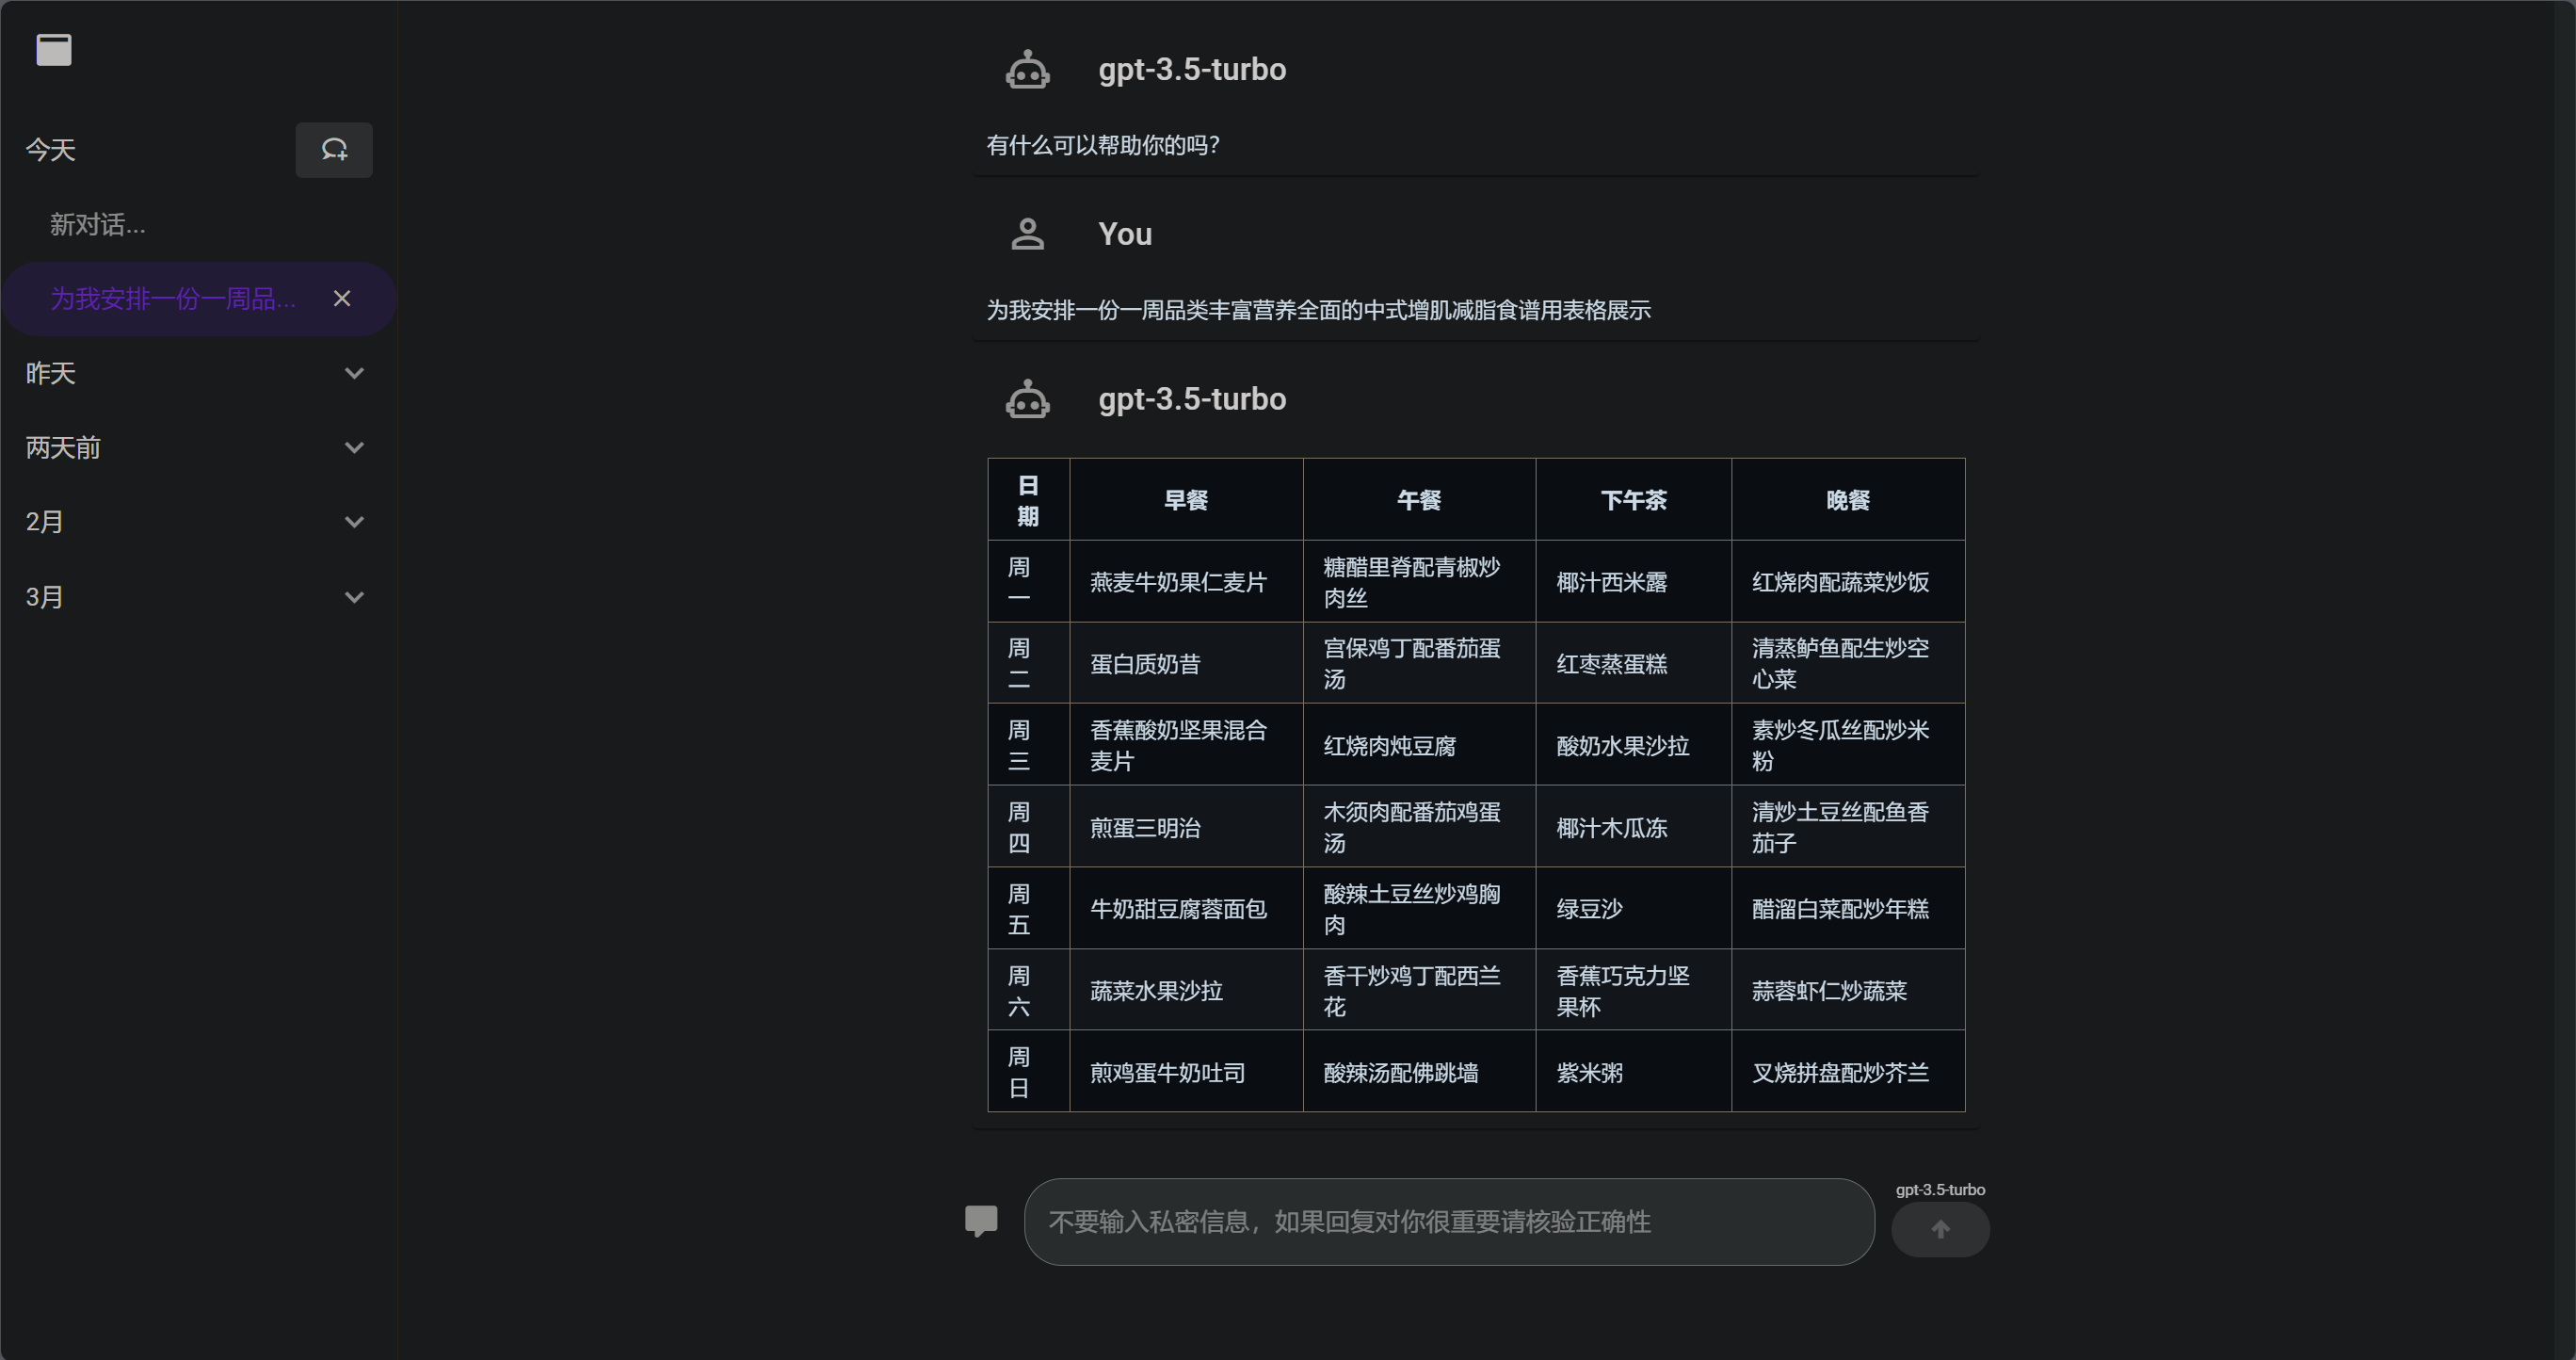
Task: Click the gpt-3.5-turbo label above send
Action: tap(1940, 1190)
